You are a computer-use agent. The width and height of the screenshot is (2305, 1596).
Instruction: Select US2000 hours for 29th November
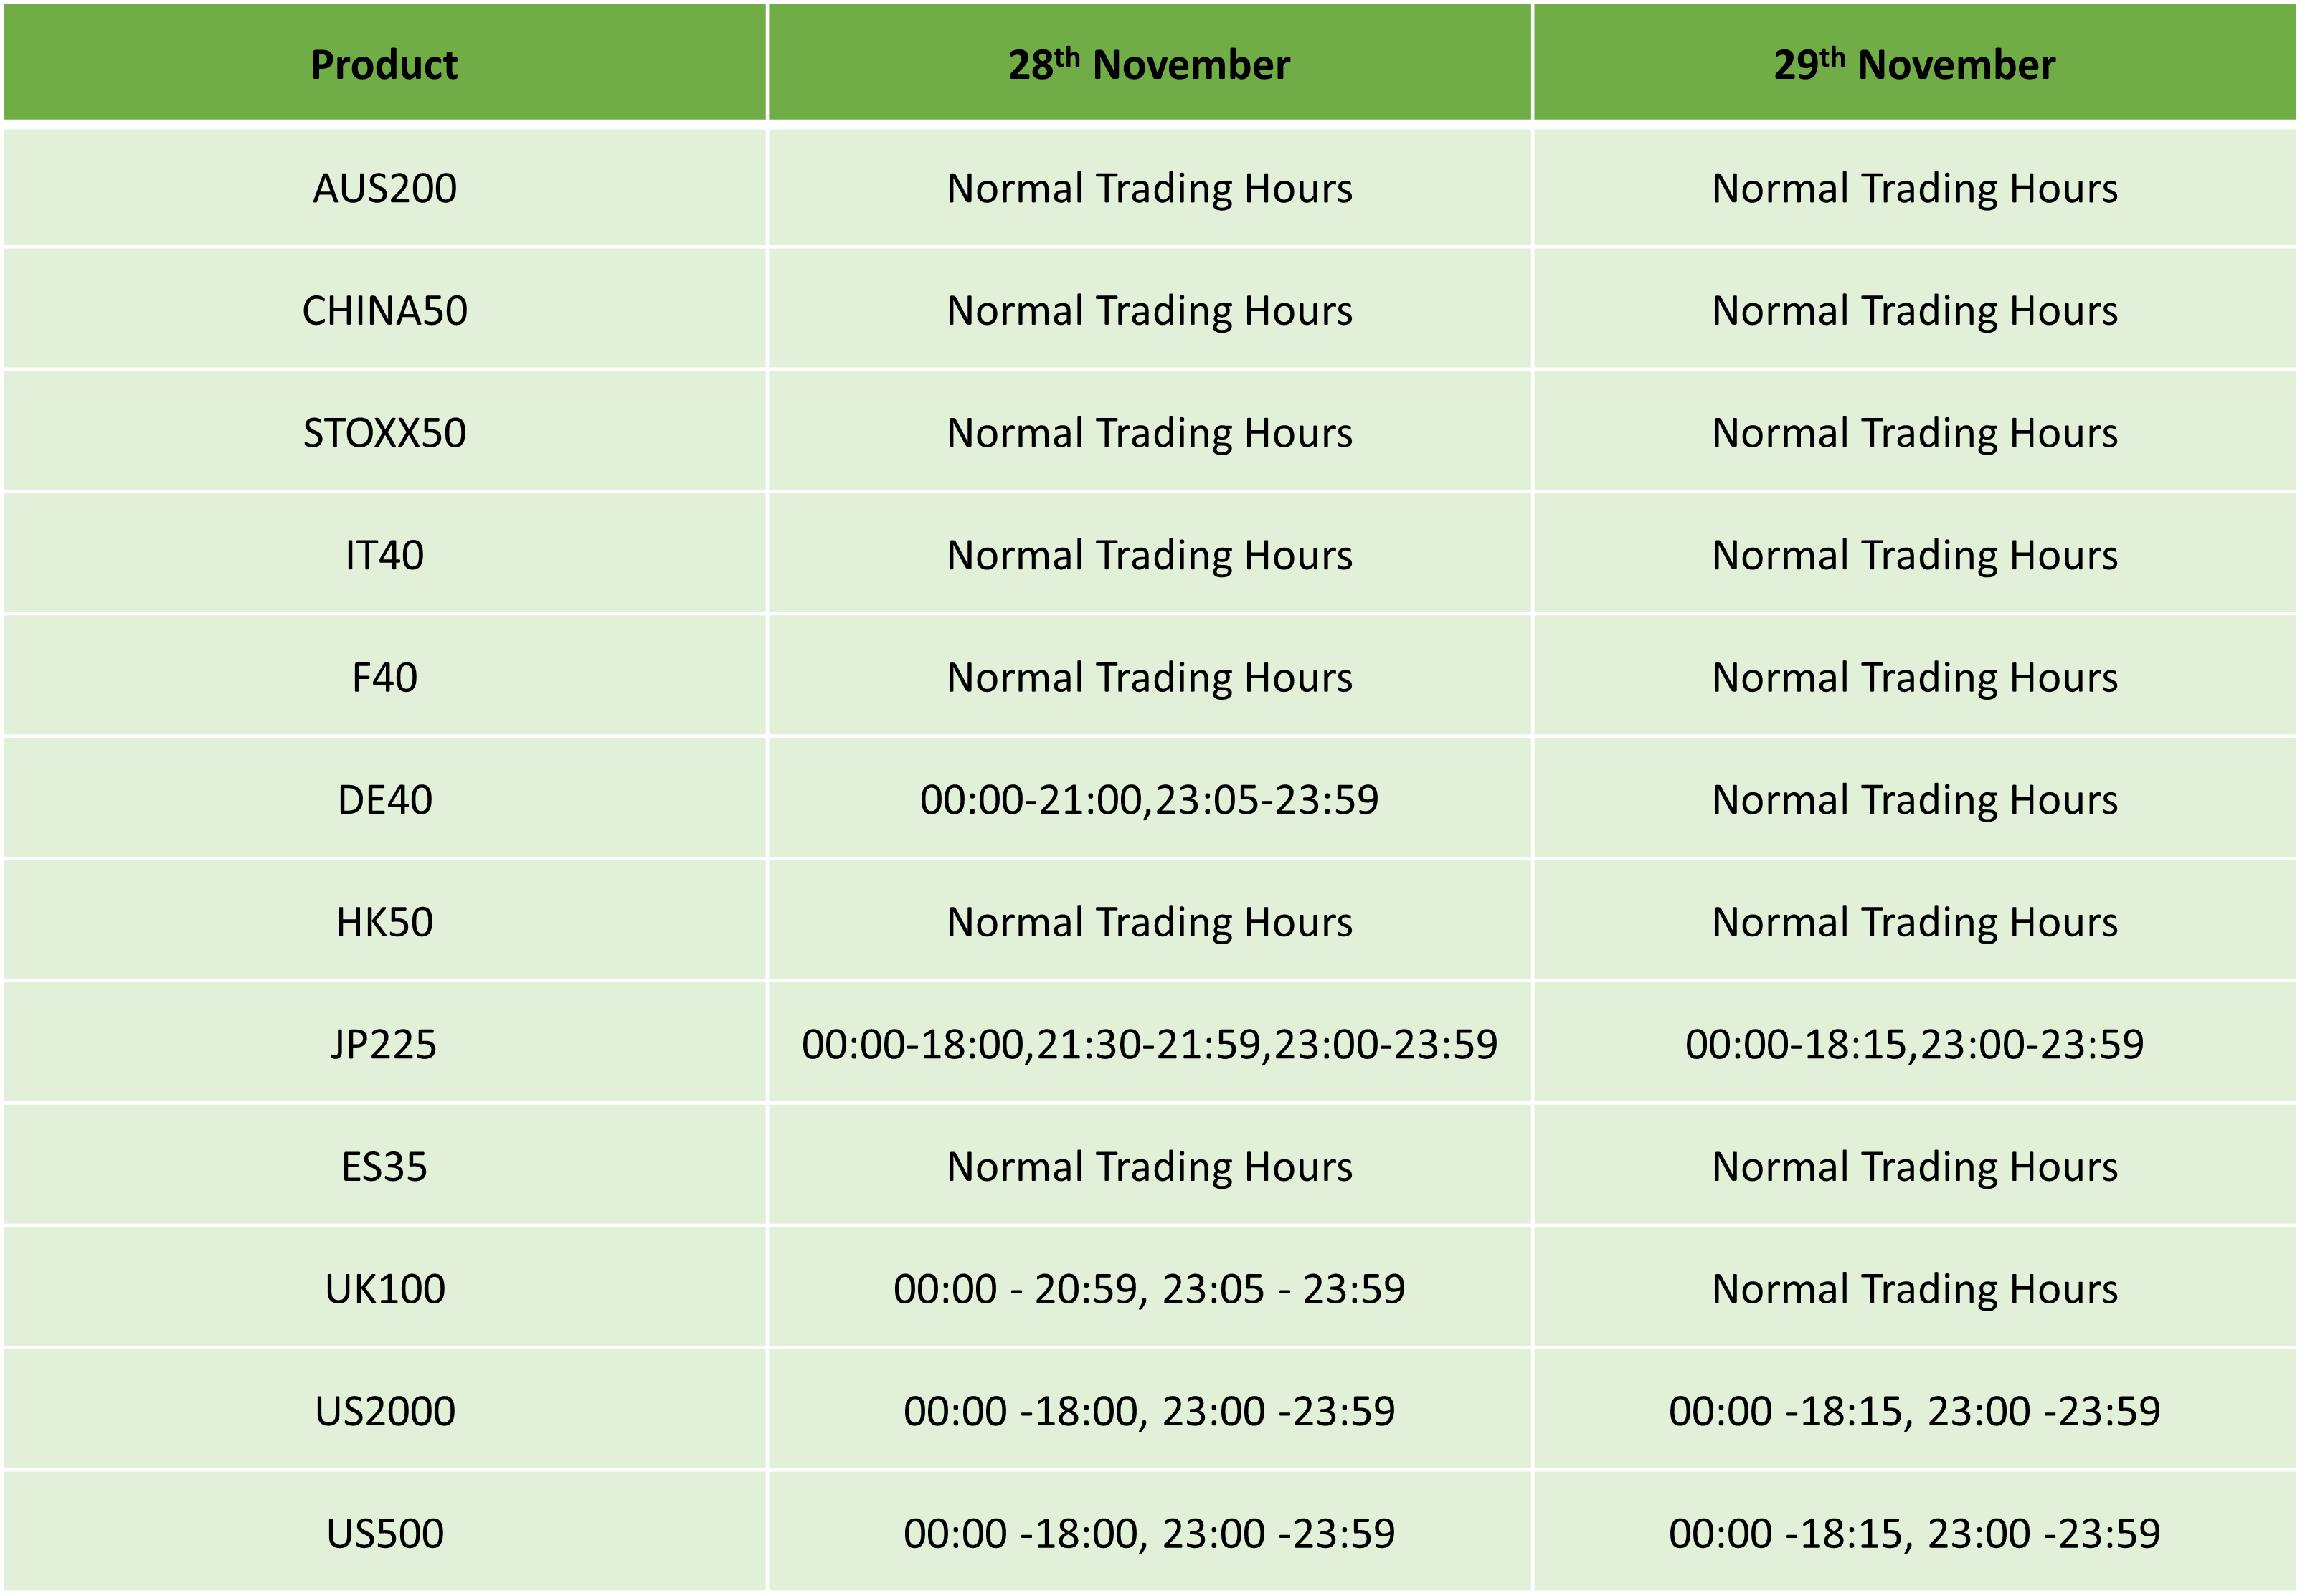pos(1914,1412)
